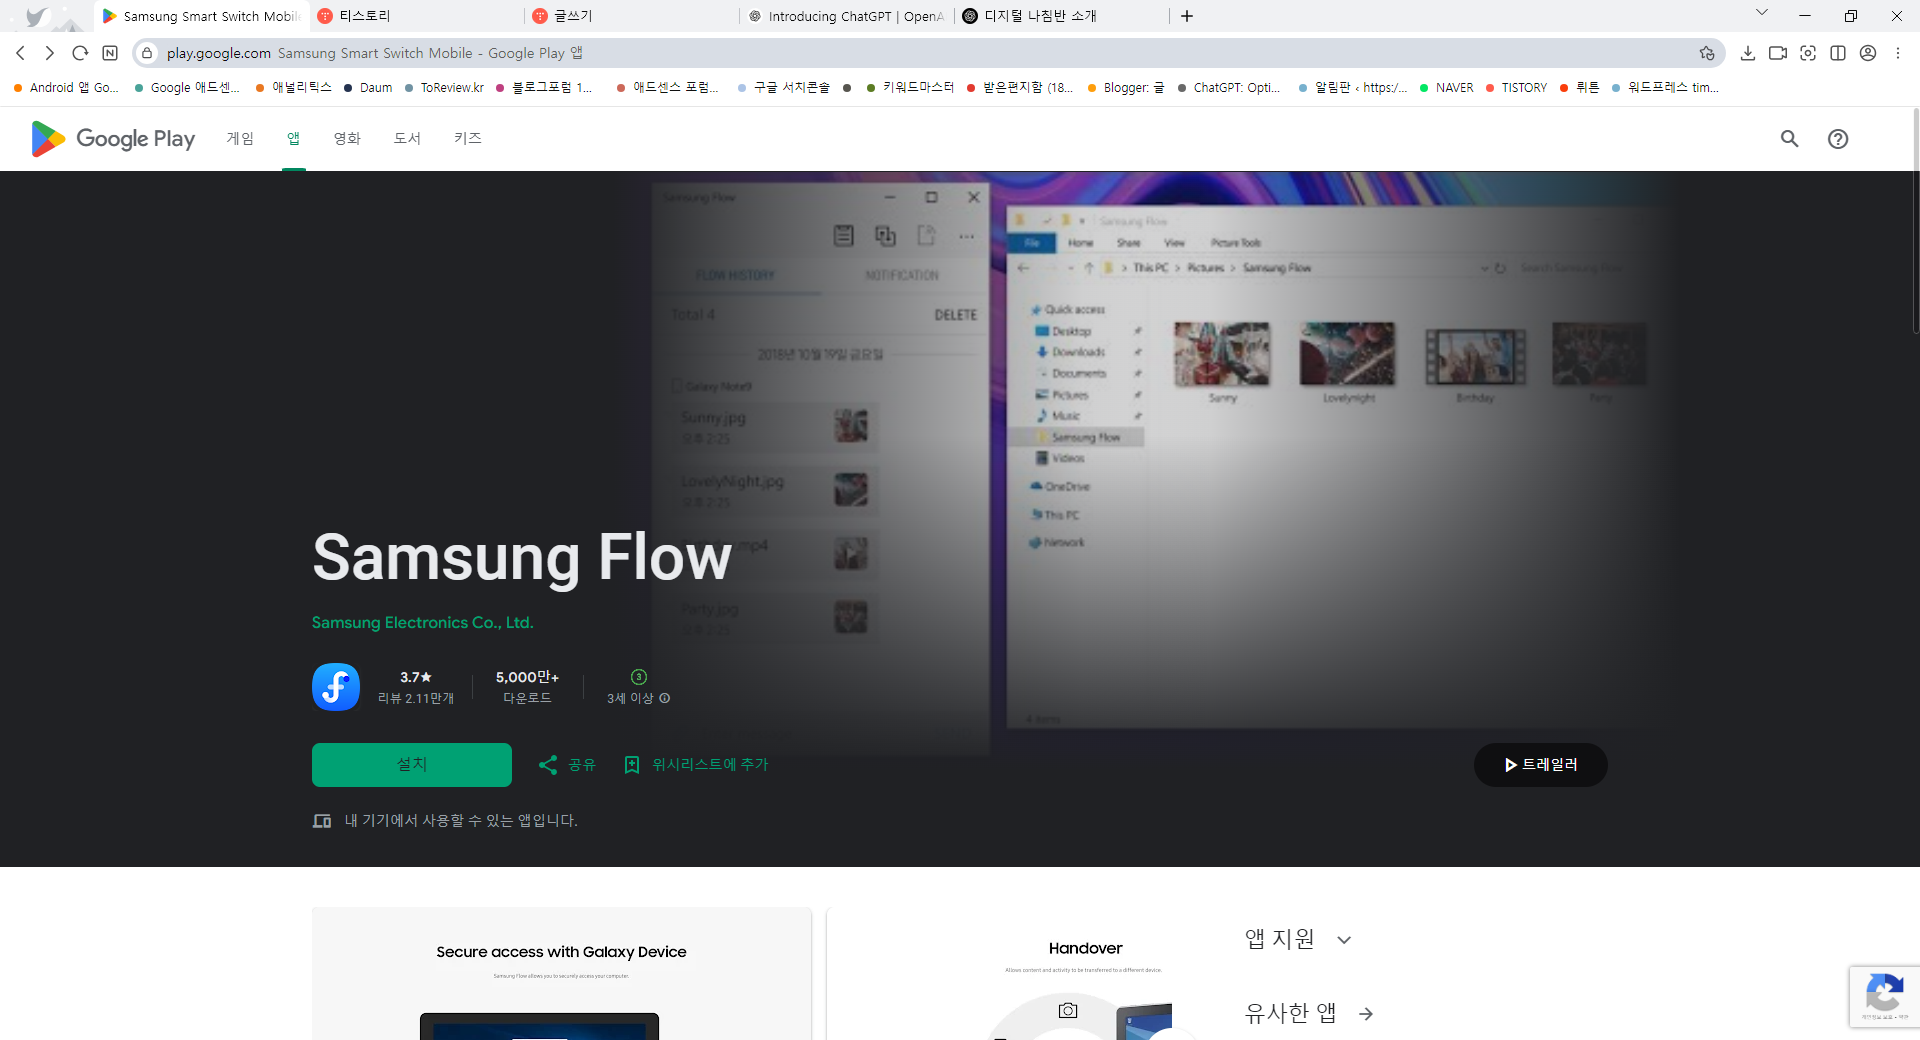Click the age rating info icon
Image resolution: width=1920 pixels, height=1040 pixels.
click(663, 699)
